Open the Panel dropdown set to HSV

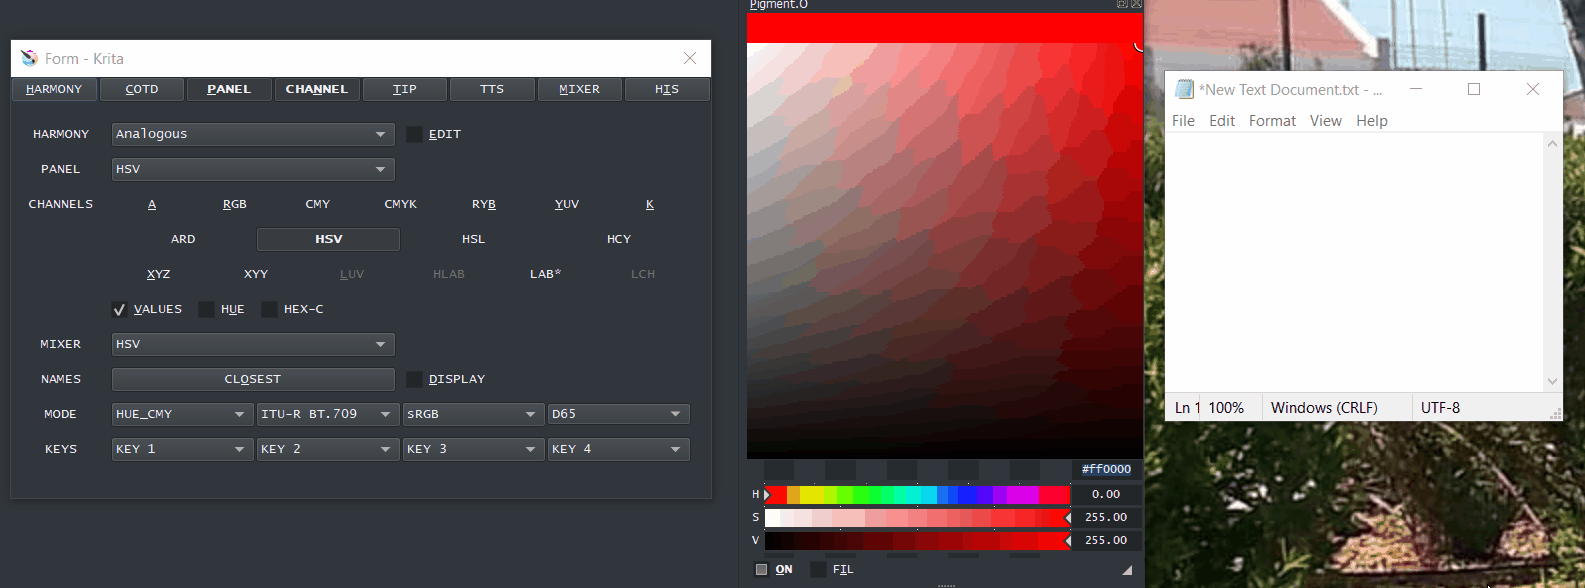(x=253, y=169)
